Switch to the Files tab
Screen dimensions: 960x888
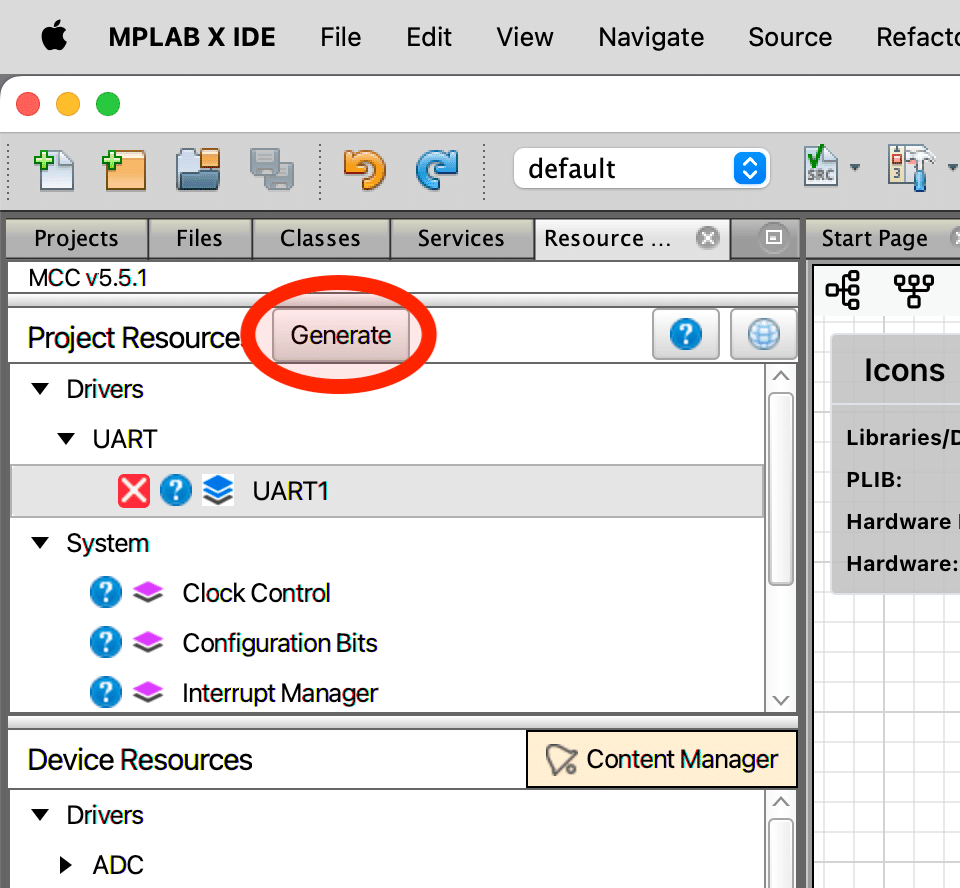tap(200, 238)
